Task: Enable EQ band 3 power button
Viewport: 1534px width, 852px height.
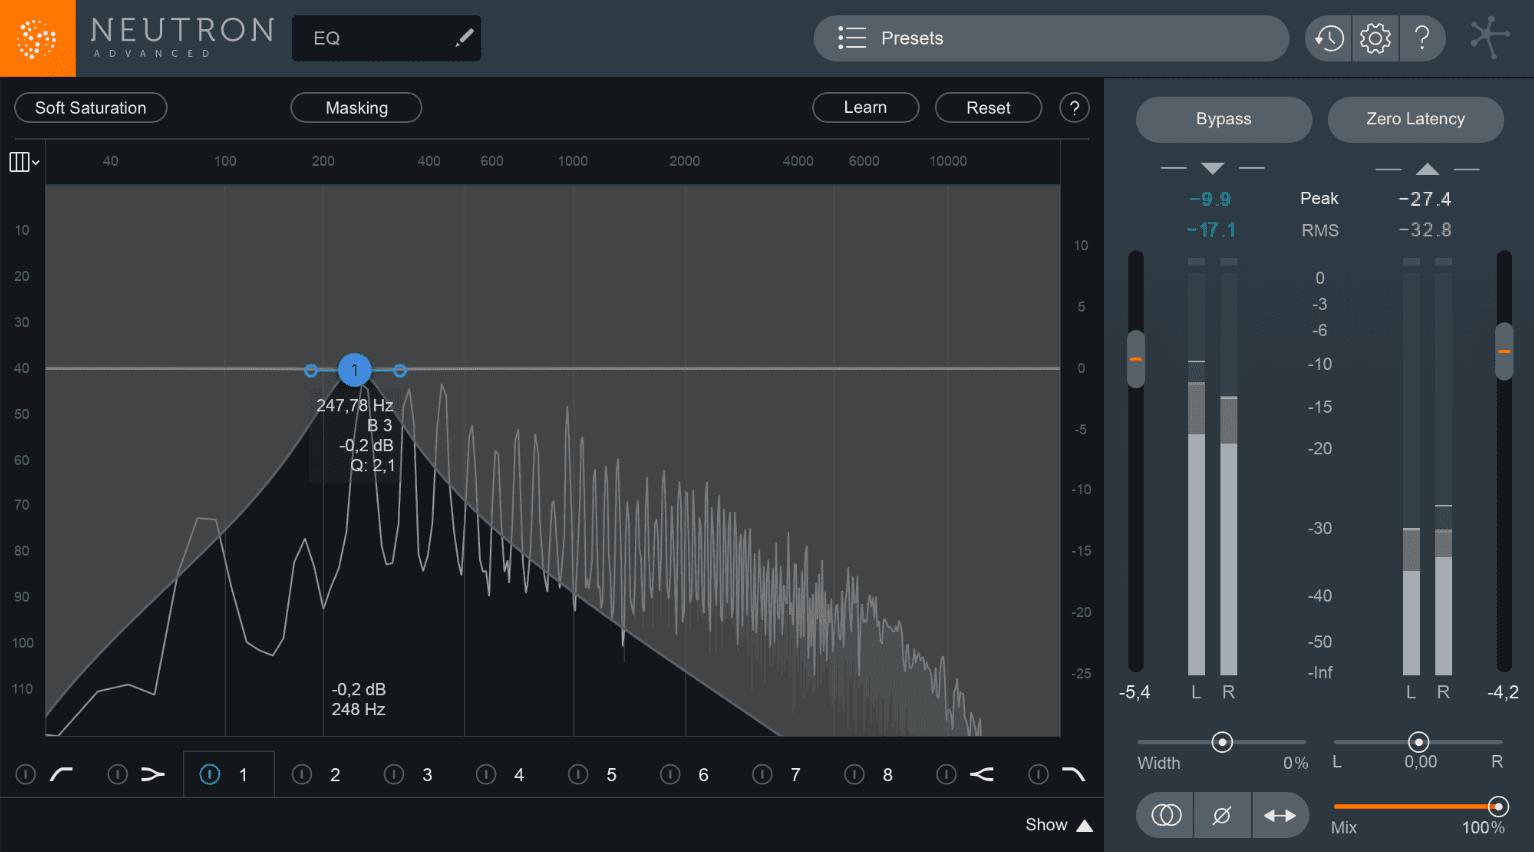Action: pos(394,774)
